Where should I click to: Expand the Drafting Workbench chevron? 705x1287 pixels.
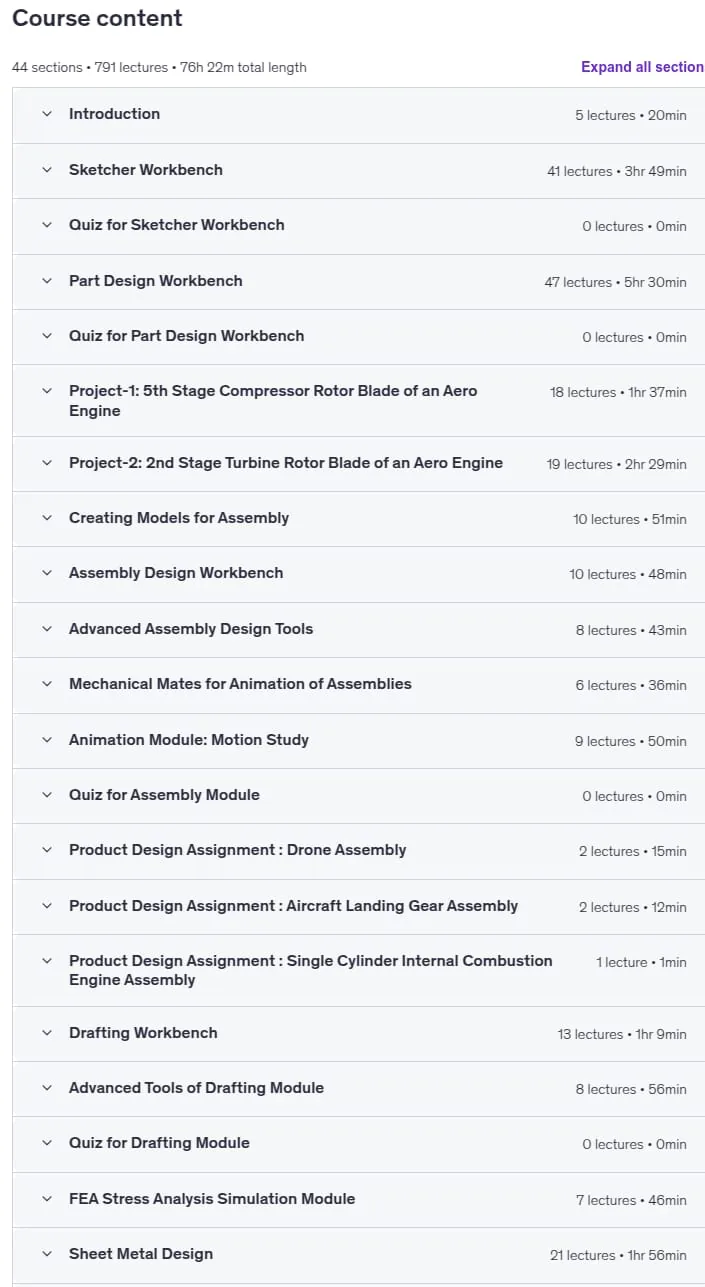coord(46,1033)
